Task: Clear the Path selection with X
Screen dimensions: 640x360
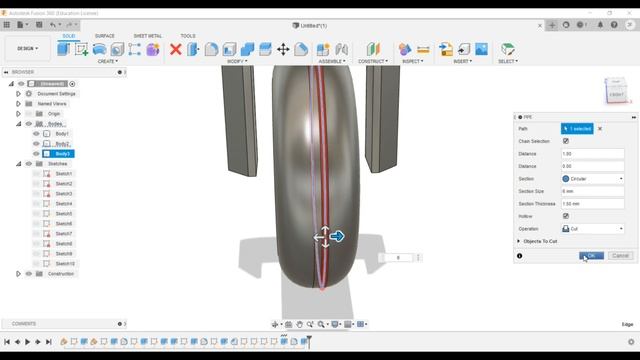Action: coord(600,129)
